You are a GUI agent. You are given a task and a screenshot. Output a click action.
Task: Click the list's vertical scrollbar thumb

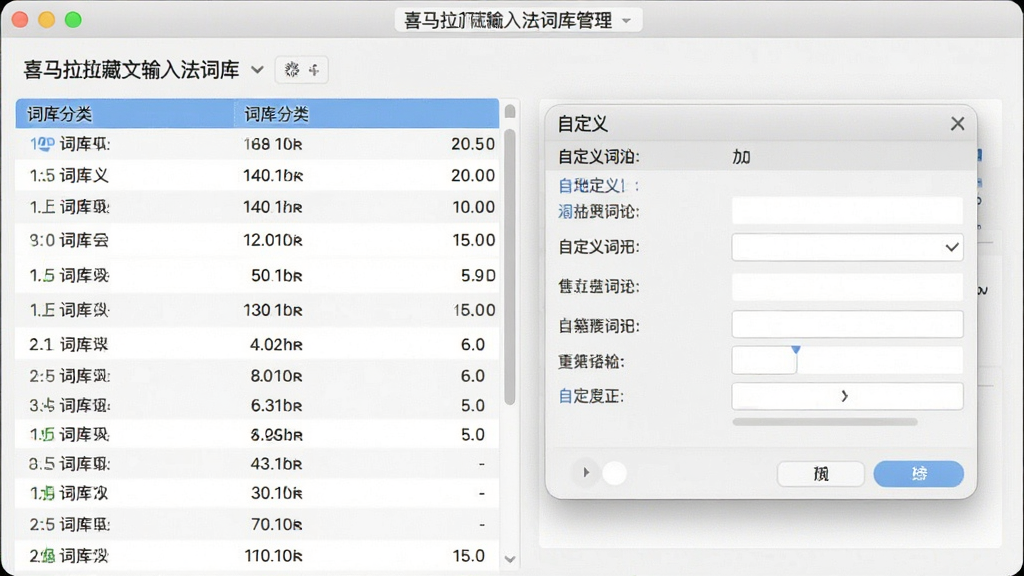510,266
